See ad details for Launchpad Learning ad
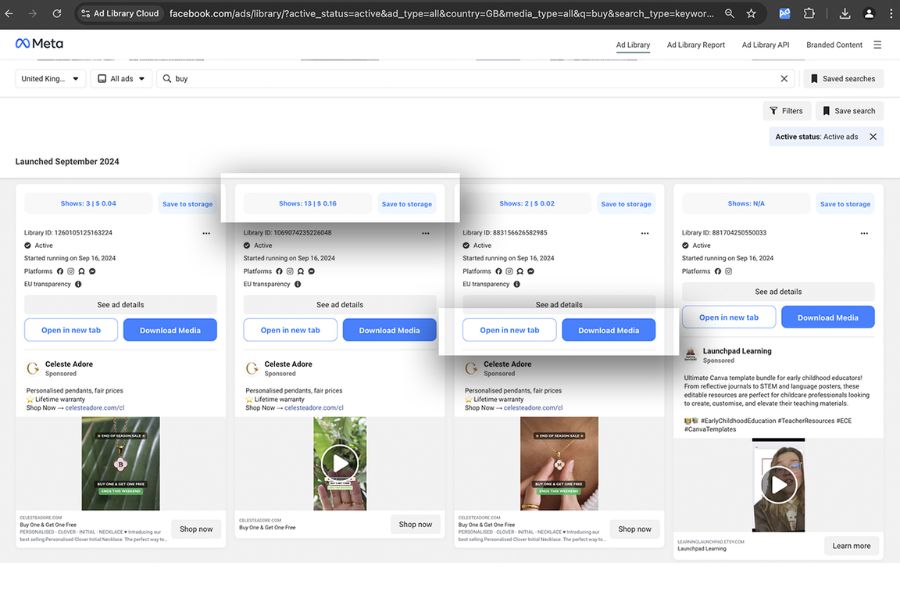 pos(778,292)
